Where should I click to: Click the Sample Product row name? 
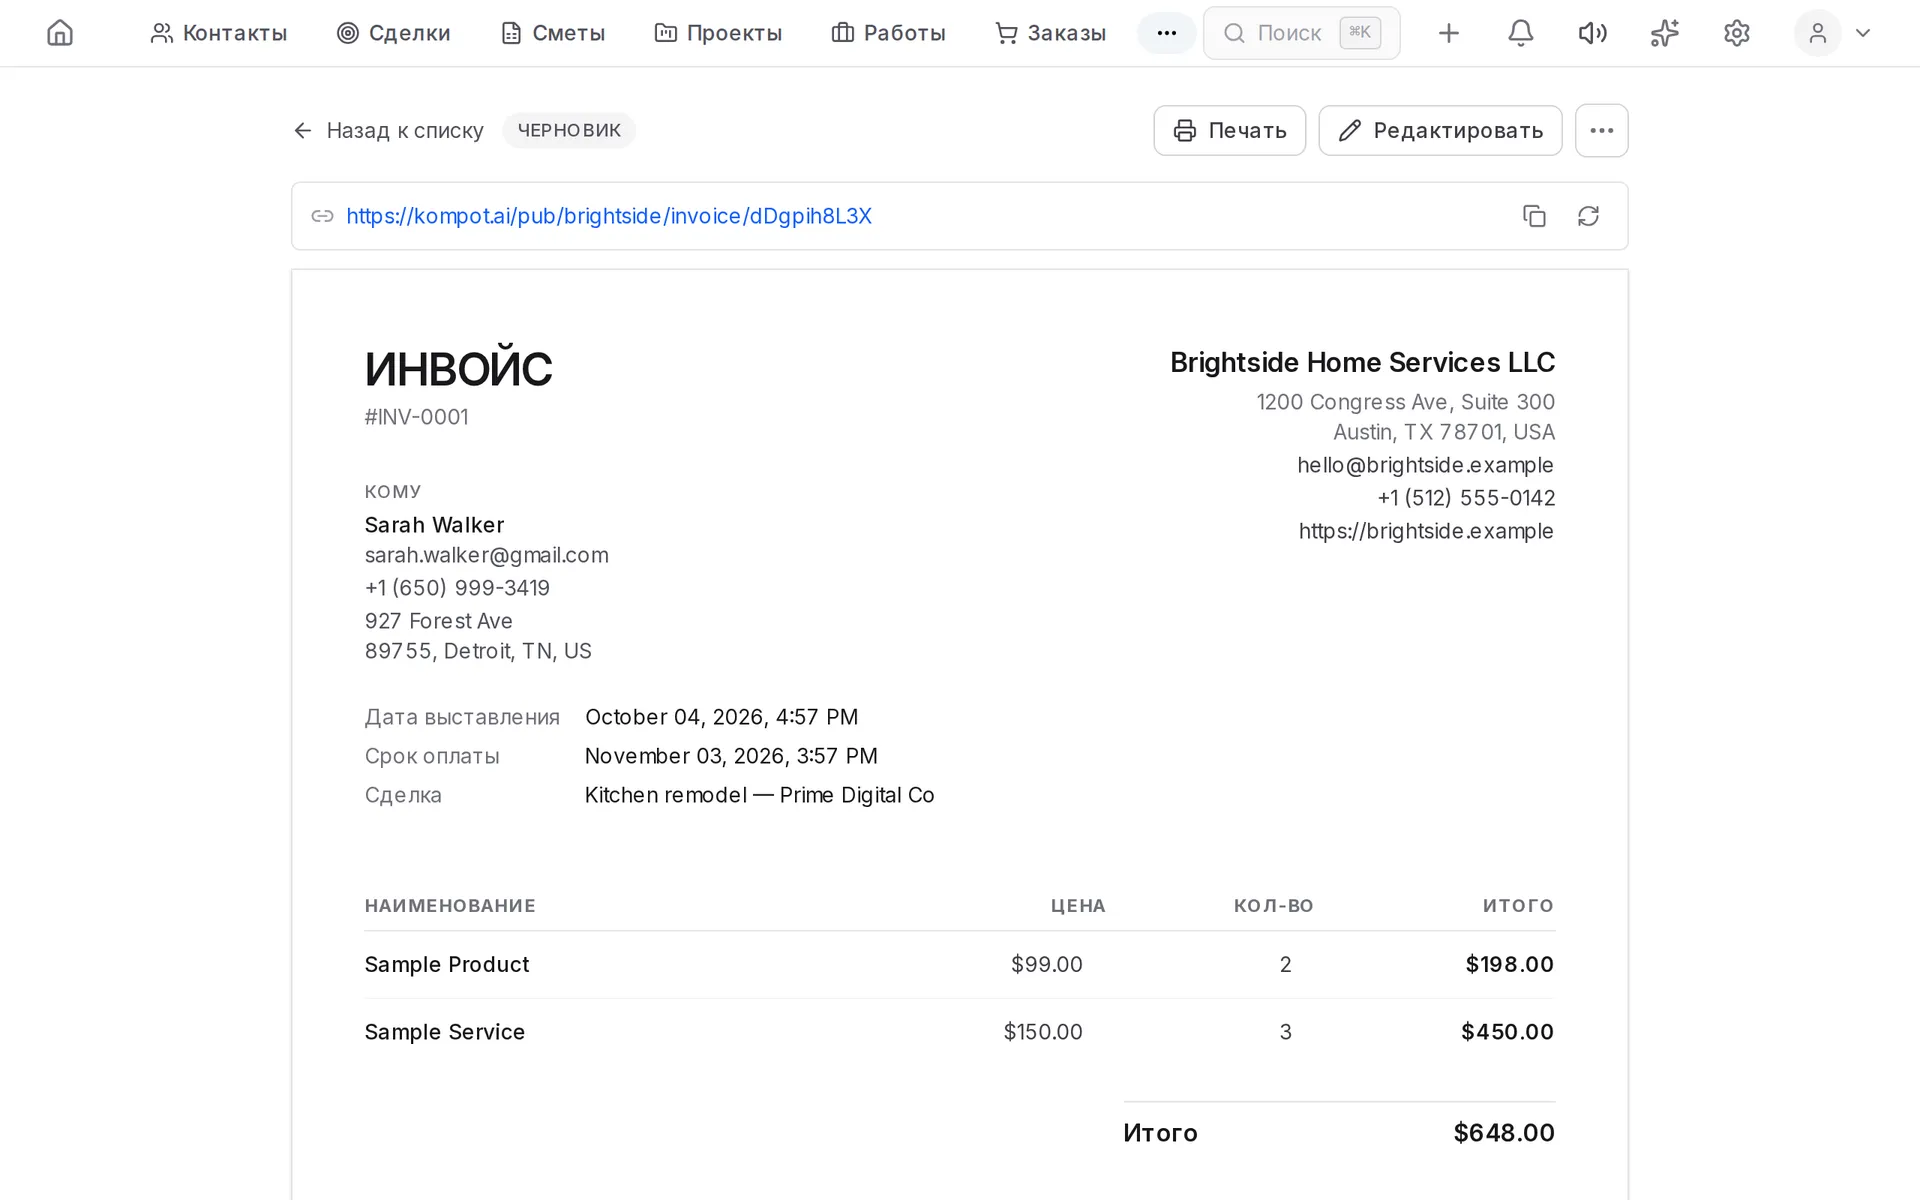click(x=447, y=964)
